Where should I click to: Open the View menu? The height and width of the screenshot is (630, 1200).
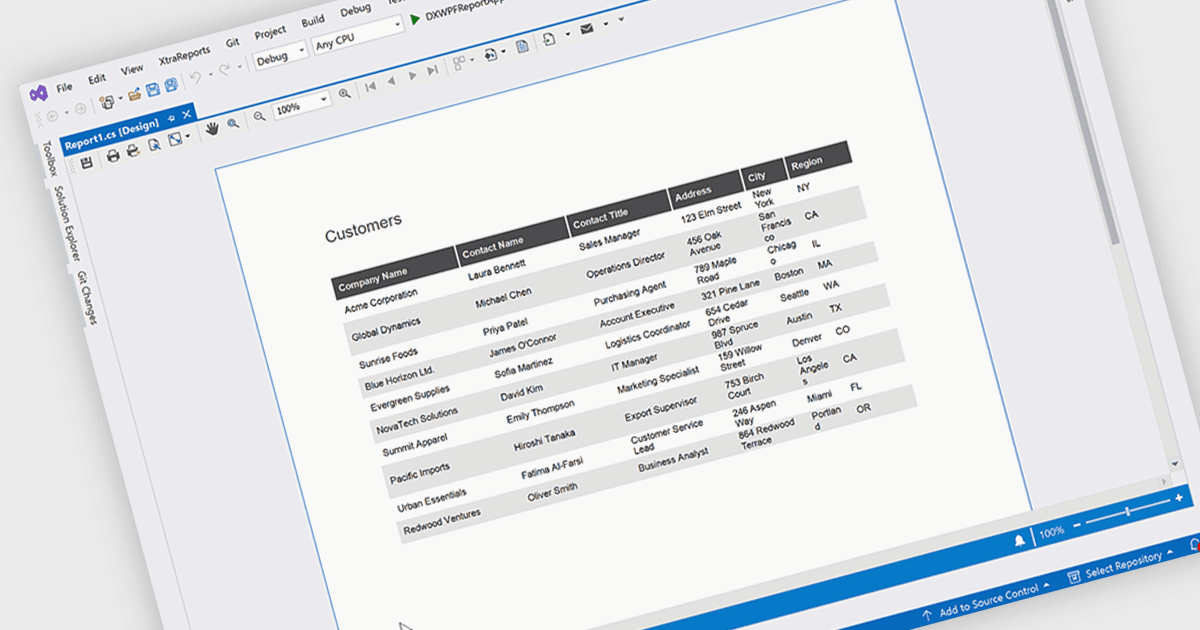pyautogui.click(x=131, y=69)
